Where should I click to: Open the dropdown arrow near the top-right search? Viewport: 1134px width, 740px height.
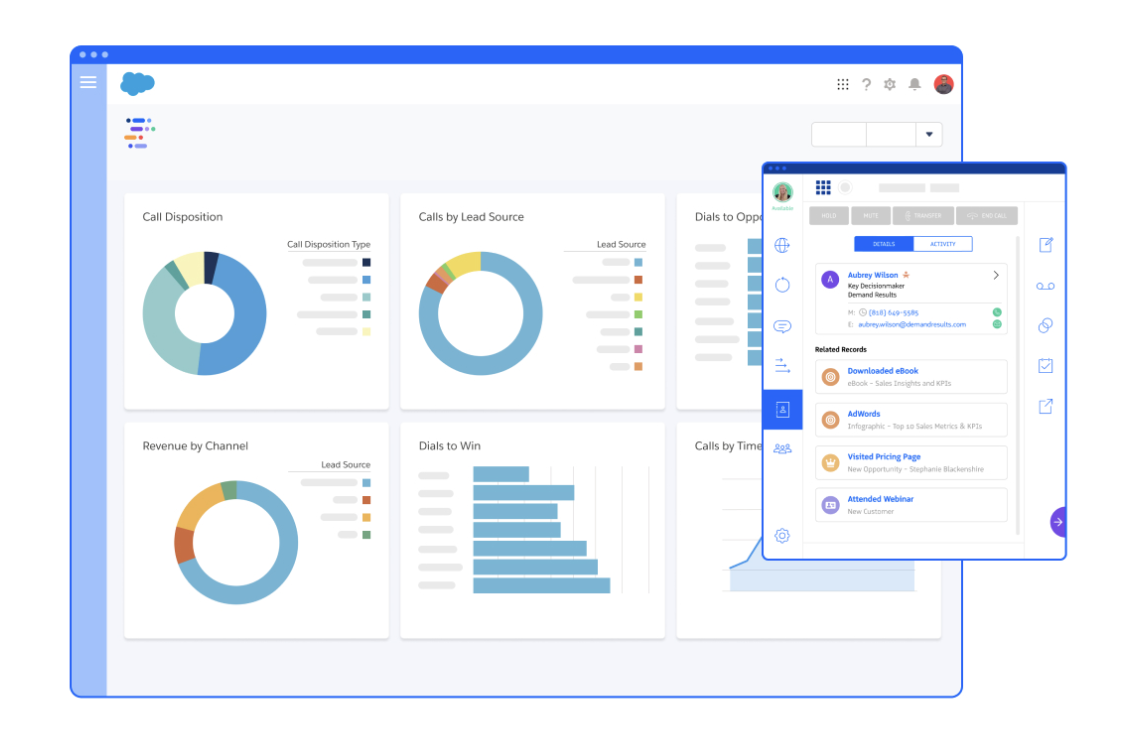(x=929, y=134)
